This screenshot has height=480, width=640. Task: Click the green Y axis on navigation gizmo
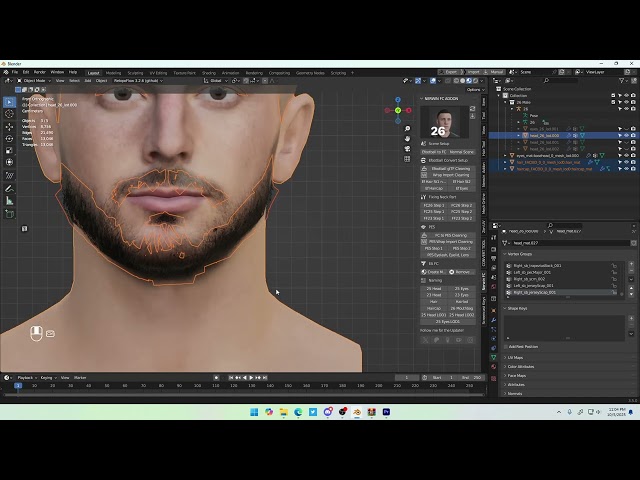click(398, 110)
